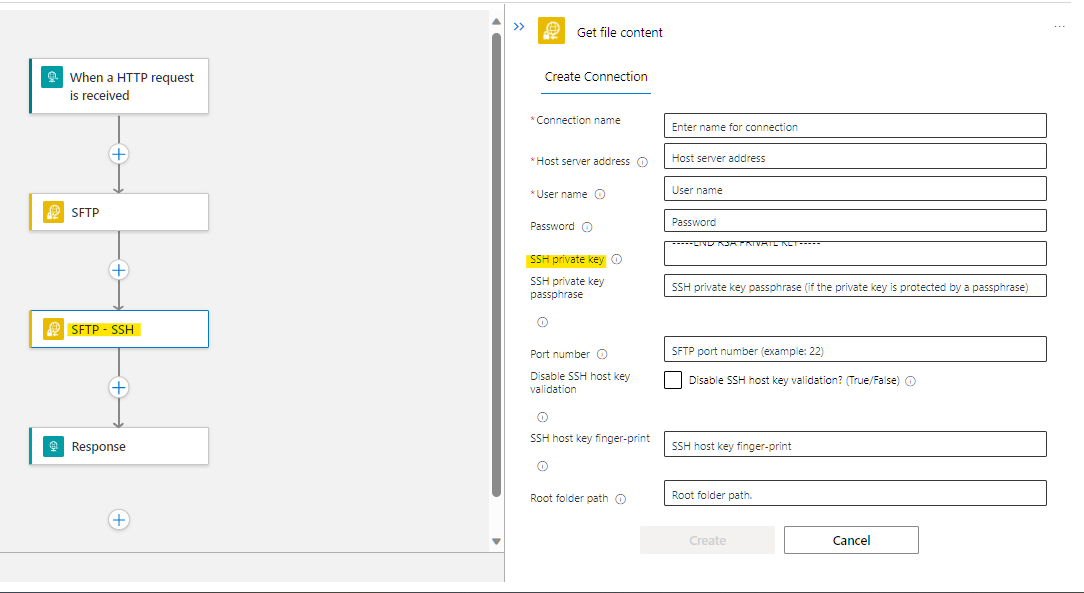Click the Get file content connector icon
This screenshot has height=593, width=1084.
pos(551,31)
